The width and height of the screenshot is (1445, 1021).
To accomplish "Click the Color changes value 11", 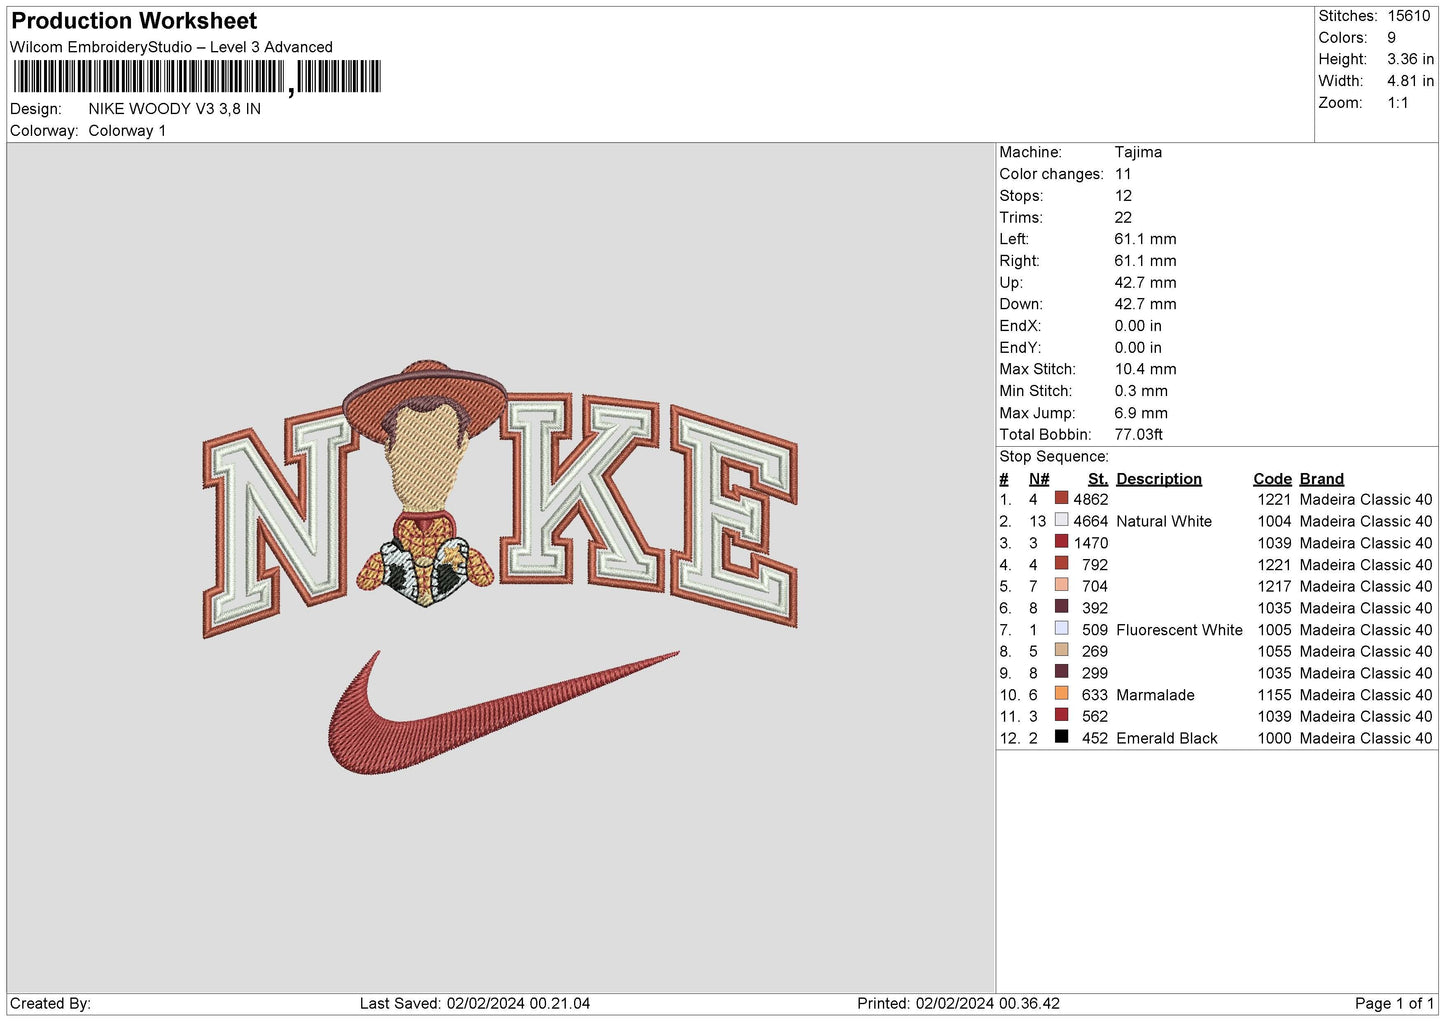I will pos(1123,174).
